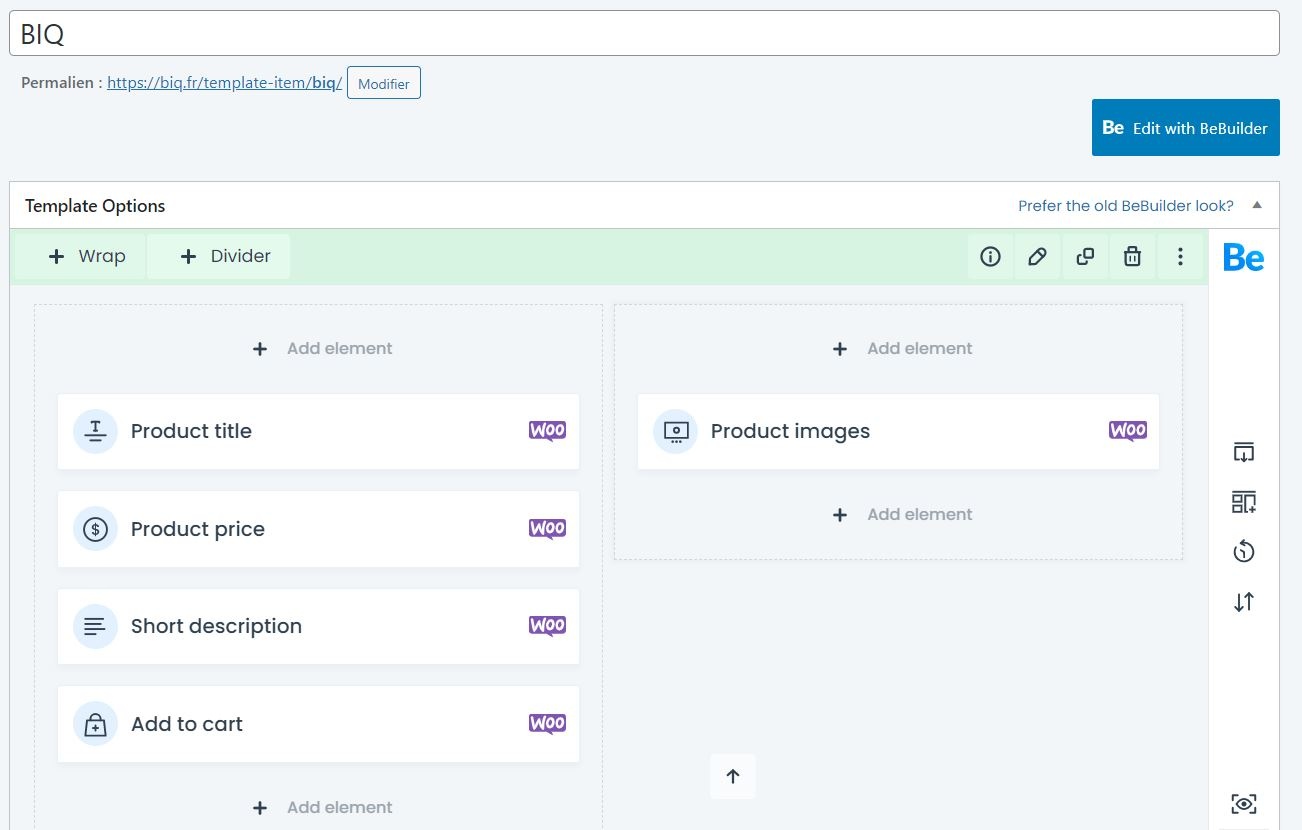This screenshot has width=1302, height=830.
Task: Open the revisions history icon
Action: (1243, 552)
